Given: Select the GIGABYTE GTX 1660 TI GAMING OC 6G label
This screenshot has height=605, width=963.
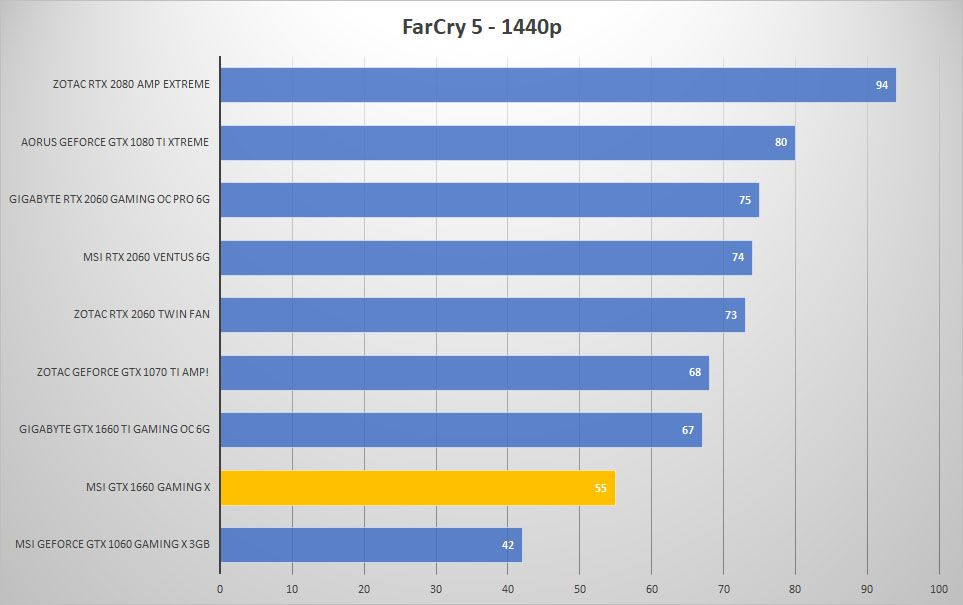Looking at the screenshot, I should [114, 429].
